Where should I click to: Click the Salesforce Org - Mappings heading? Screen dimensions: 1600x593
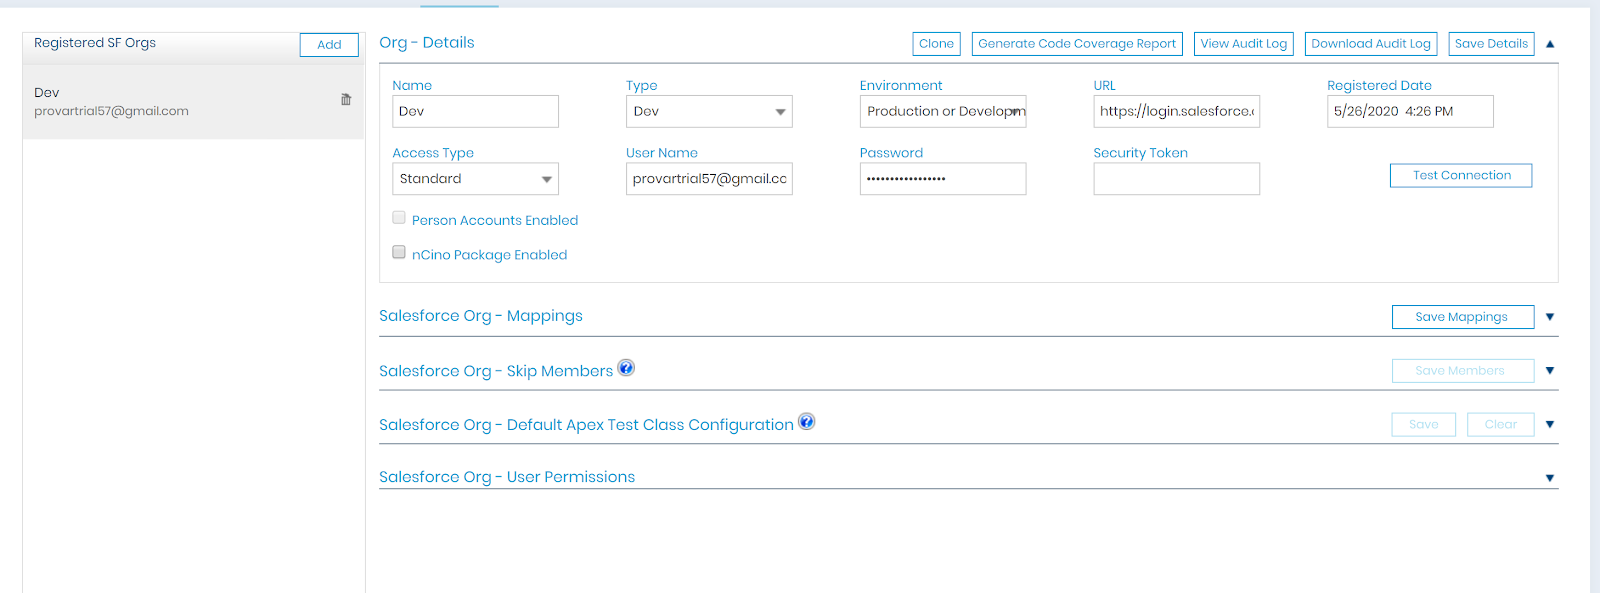coord(481,316)
